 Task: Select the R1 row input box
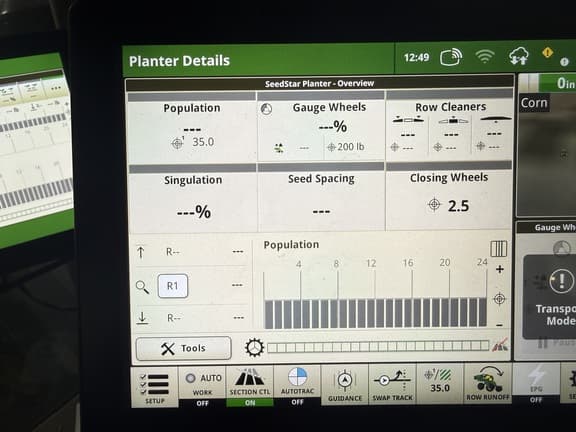173,286
